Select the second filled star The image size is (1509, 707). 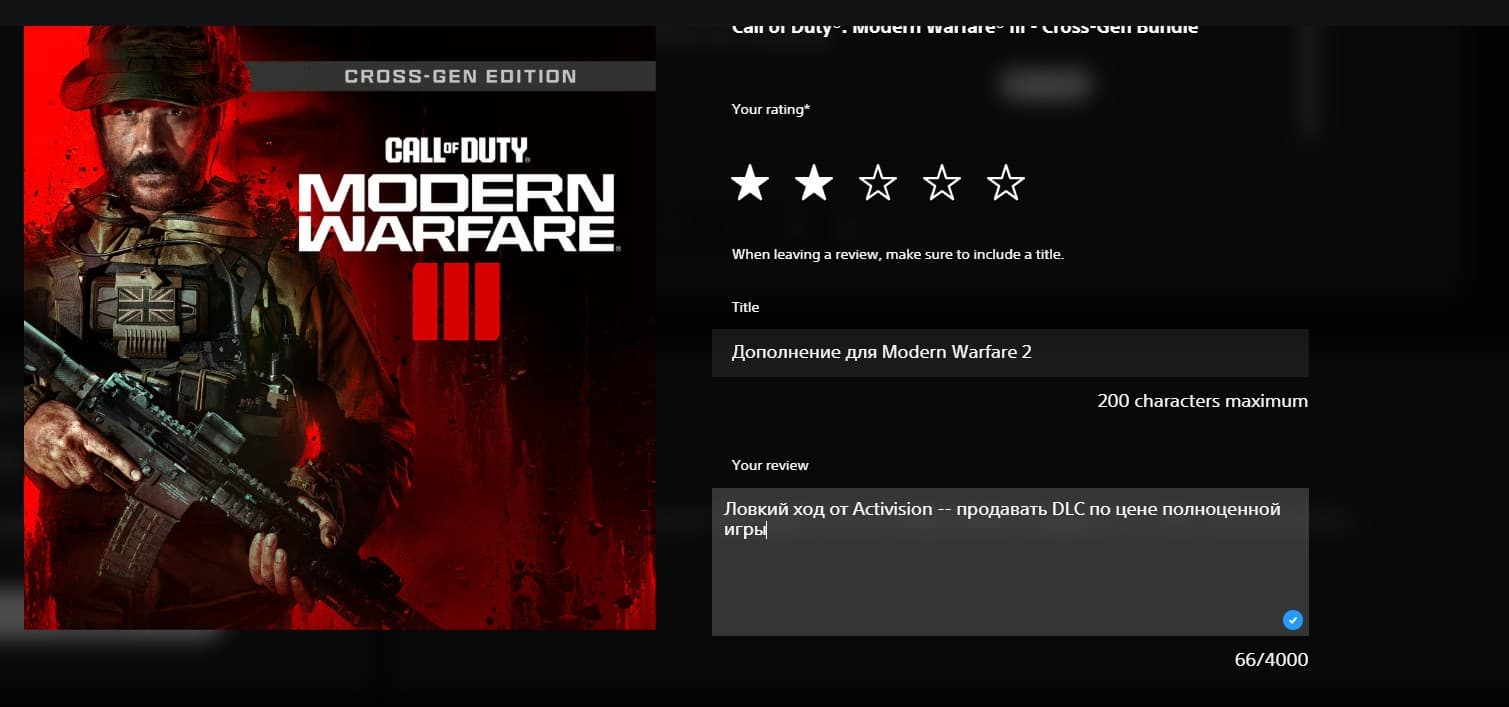click(x=814, y=183)
